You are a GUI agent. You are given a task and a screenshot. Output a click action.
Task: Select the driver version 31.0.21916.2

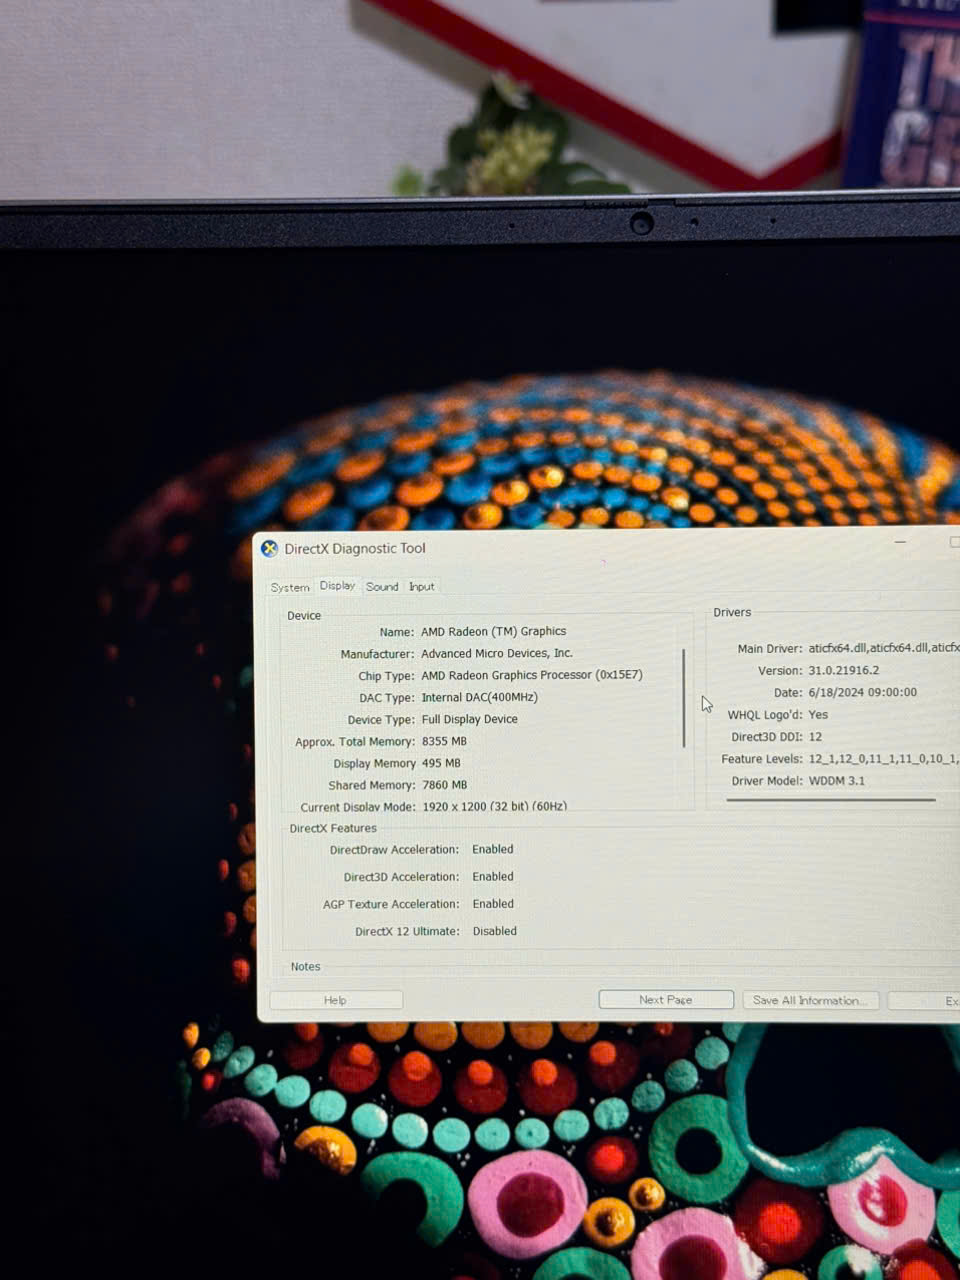(x=843, y=670)
